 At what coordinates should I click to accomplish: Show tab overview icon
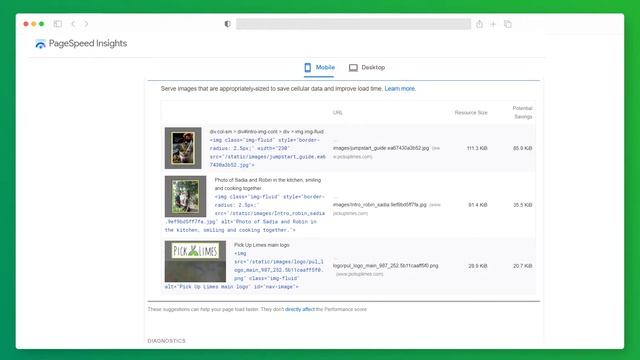coord(508,24)
